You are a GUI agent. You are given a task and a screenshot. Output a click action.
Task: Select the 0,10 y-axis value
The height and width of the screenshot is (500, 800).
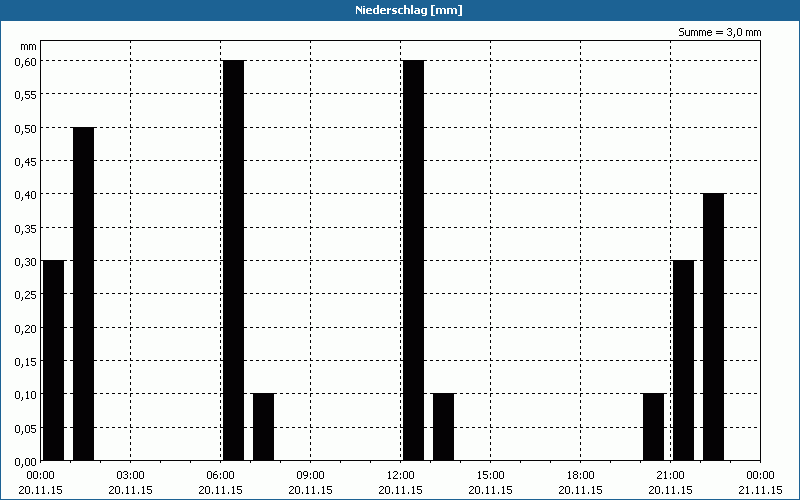(x=26, y=394)
